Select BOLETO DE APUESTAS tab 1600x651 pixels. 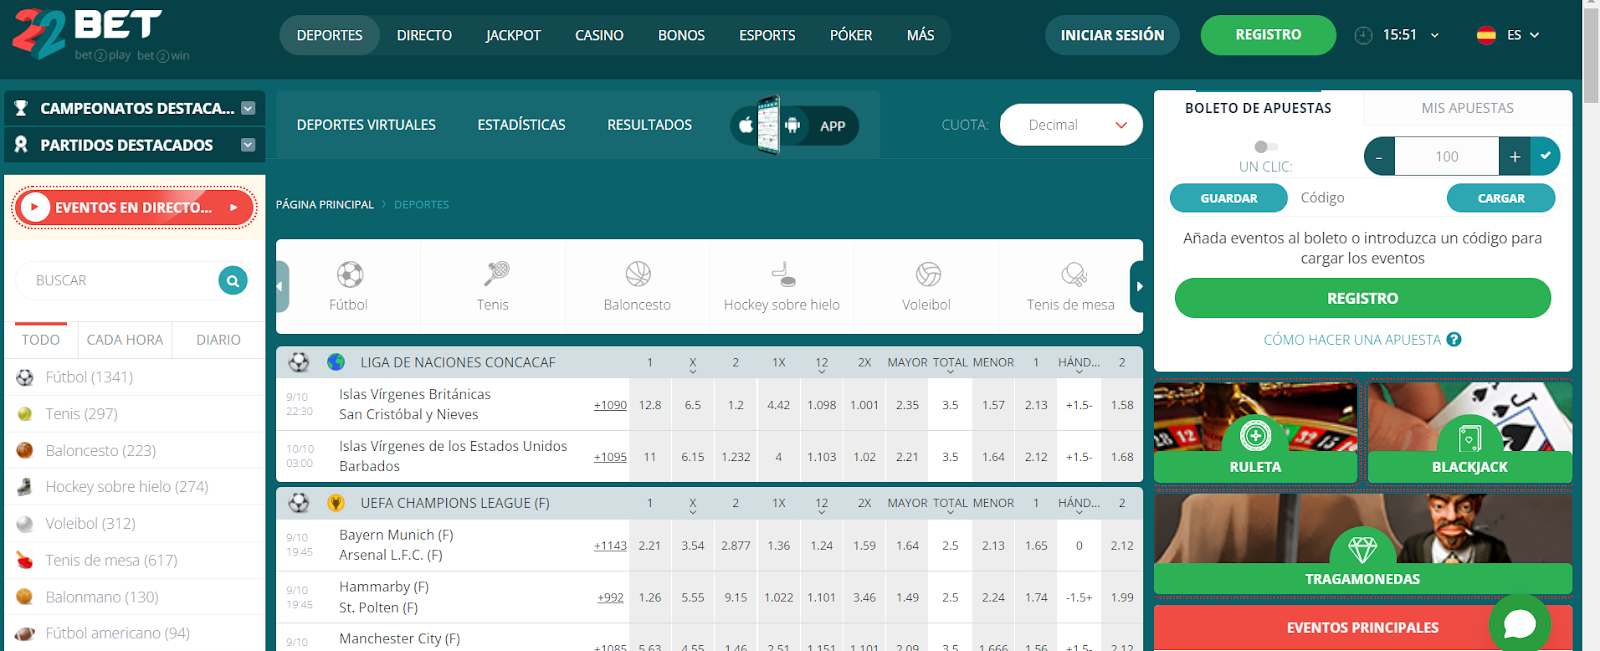(x=1258, y=108)
